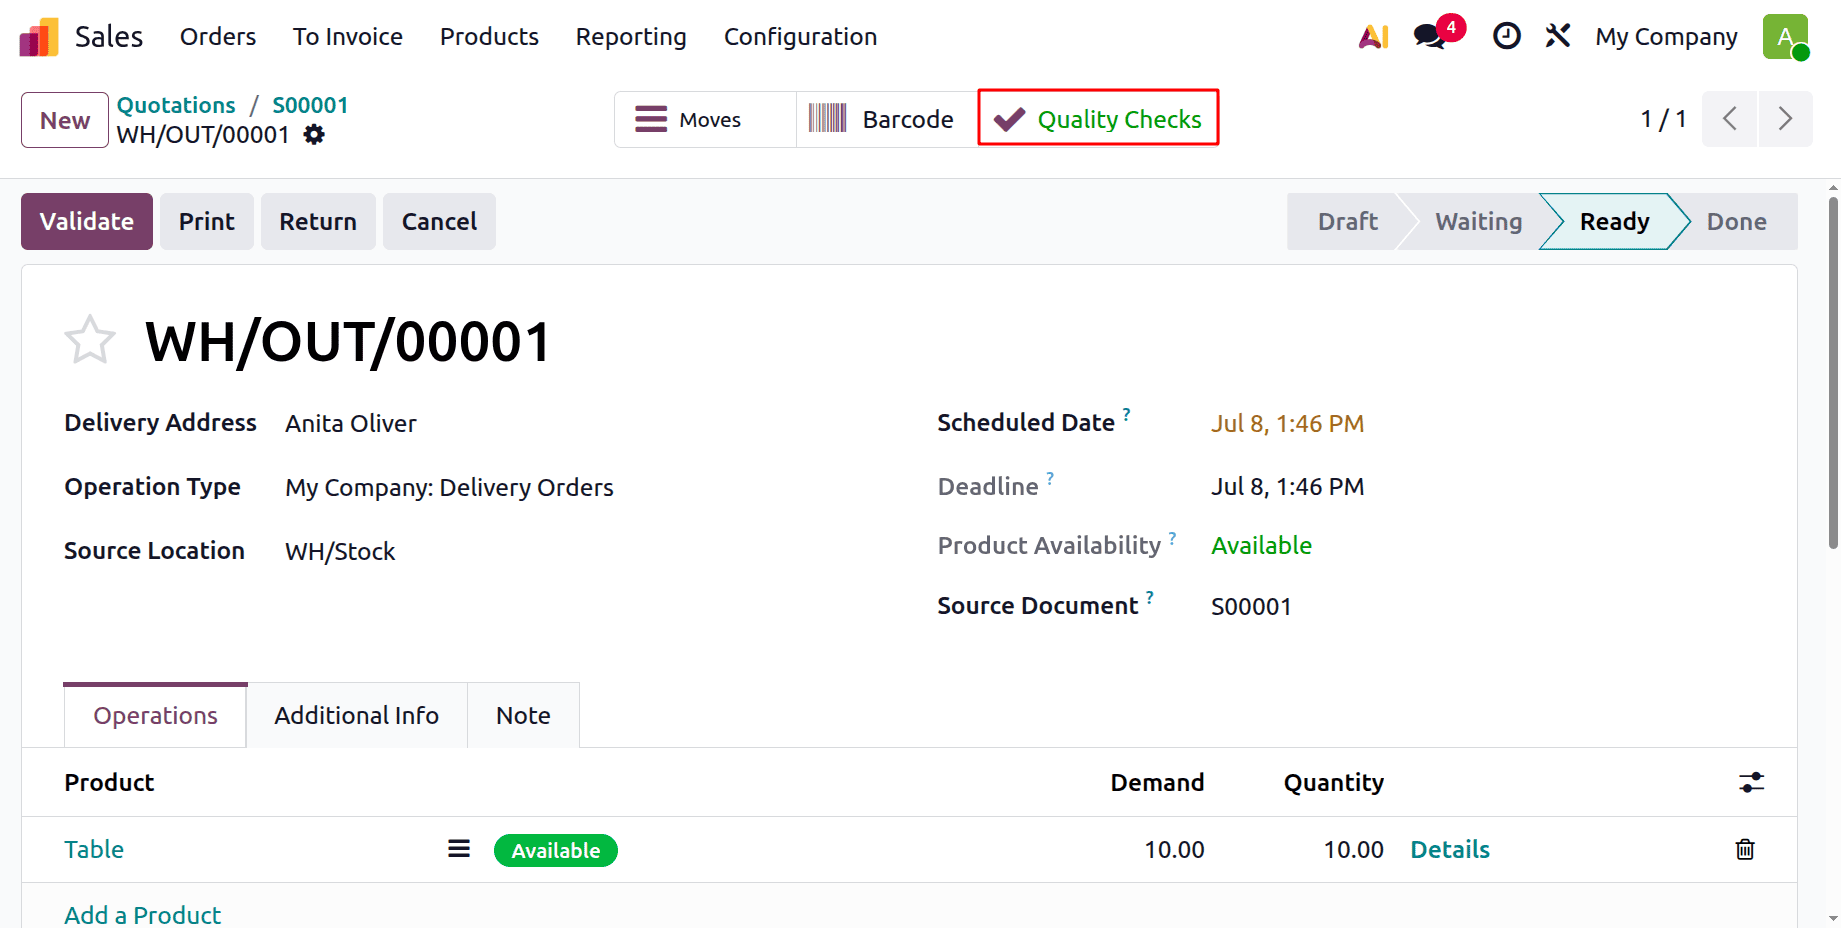This screenshot has width=1841, height=928.
Task: Go back to Quotations breadcrumb
Action: click(176, 105)
